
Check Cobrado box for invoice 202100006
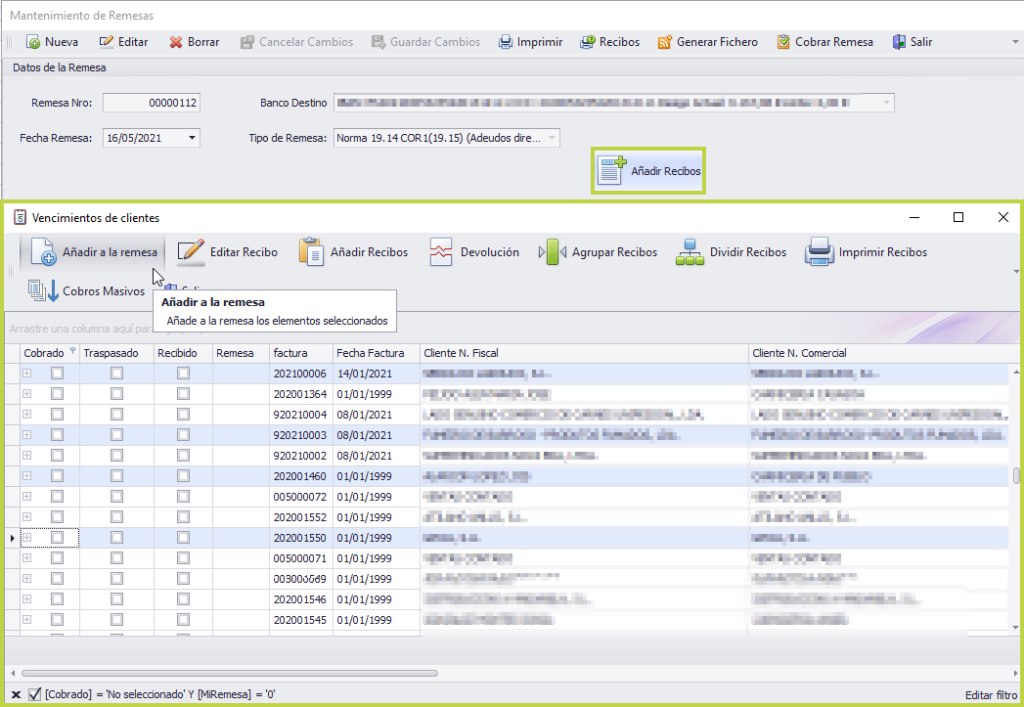[x=57, y=373]
